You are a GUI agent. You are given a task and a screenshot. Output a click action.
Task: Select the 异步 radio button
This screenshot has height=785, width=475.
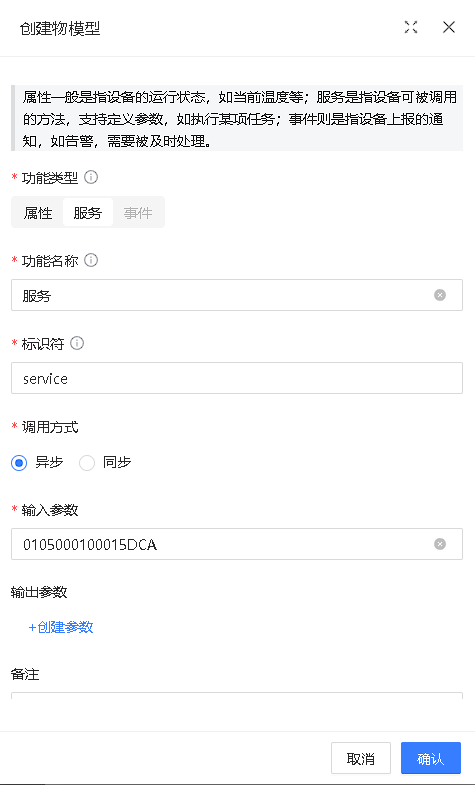click(x=19, y=463)
